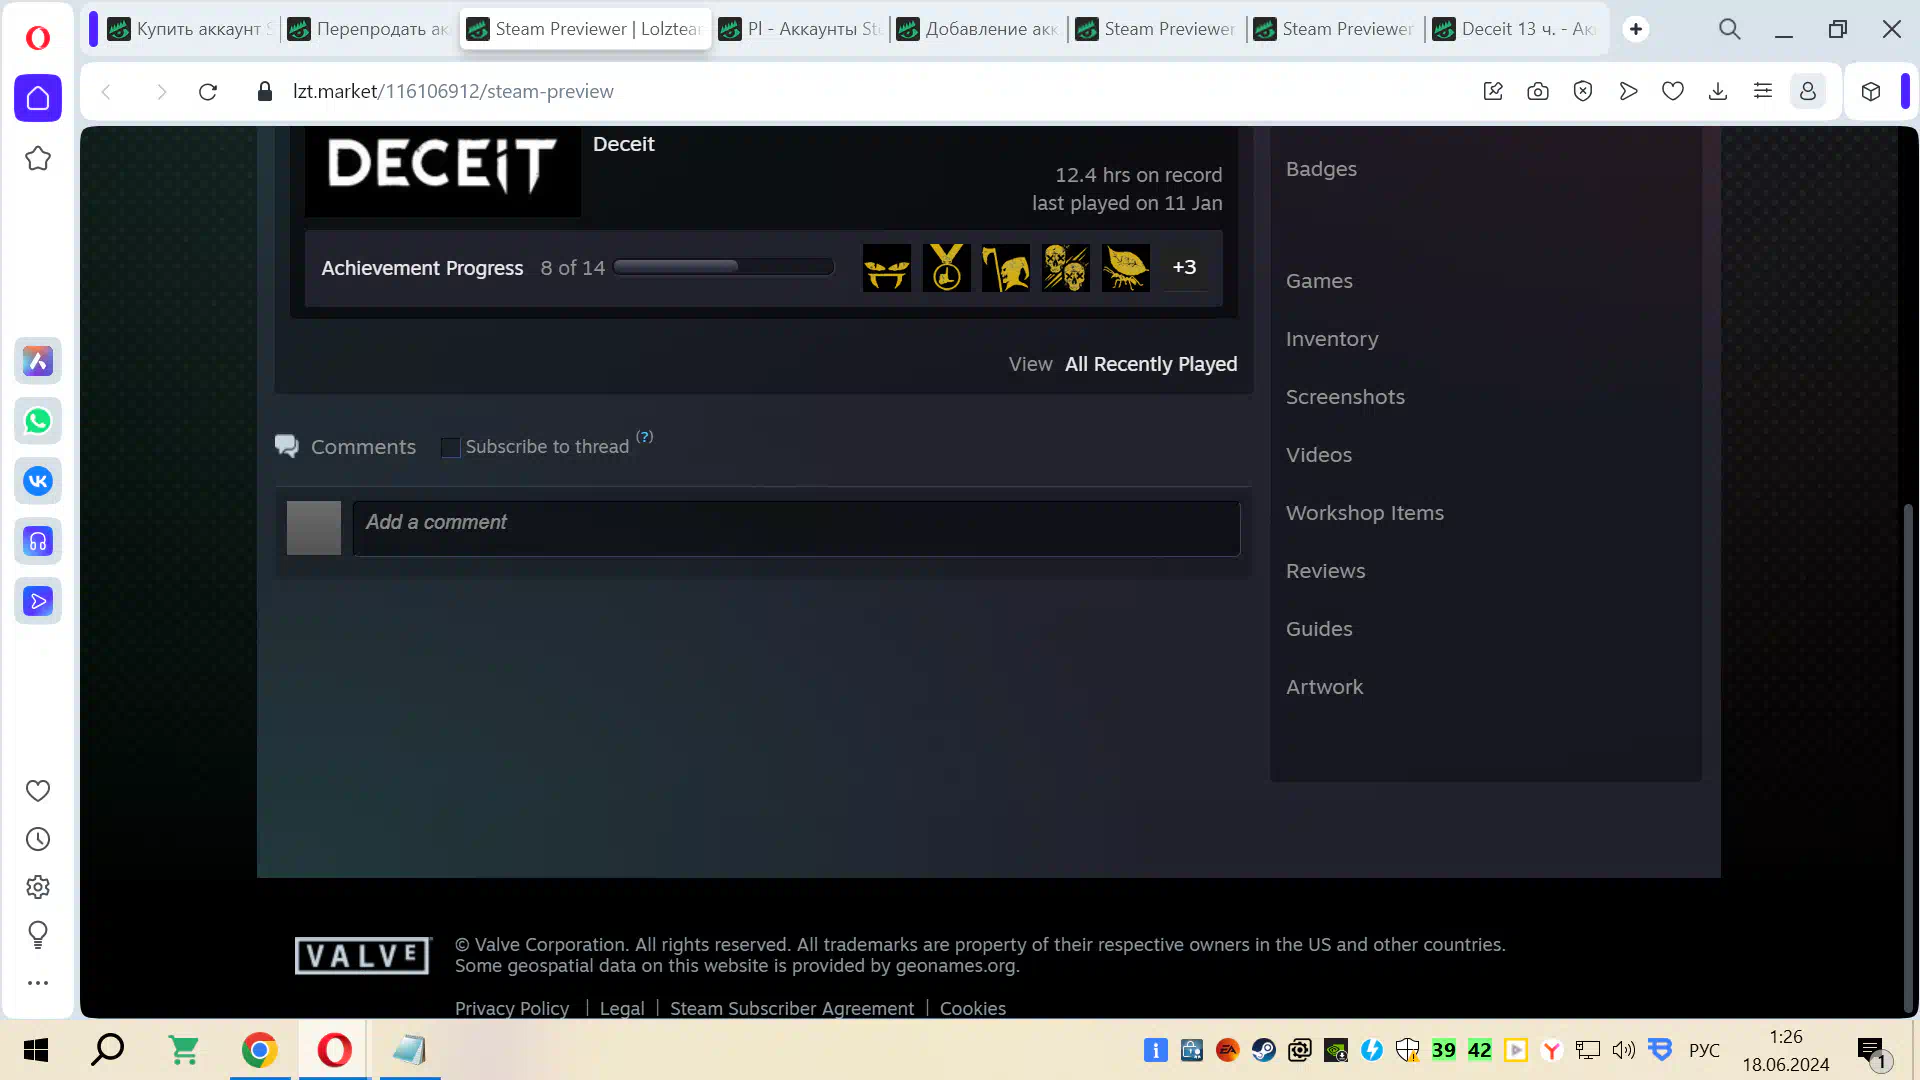Screen dimensions: 1920x1080
Task: Open the player arrow icon in sidebar
Action: [x=38, y=601]
